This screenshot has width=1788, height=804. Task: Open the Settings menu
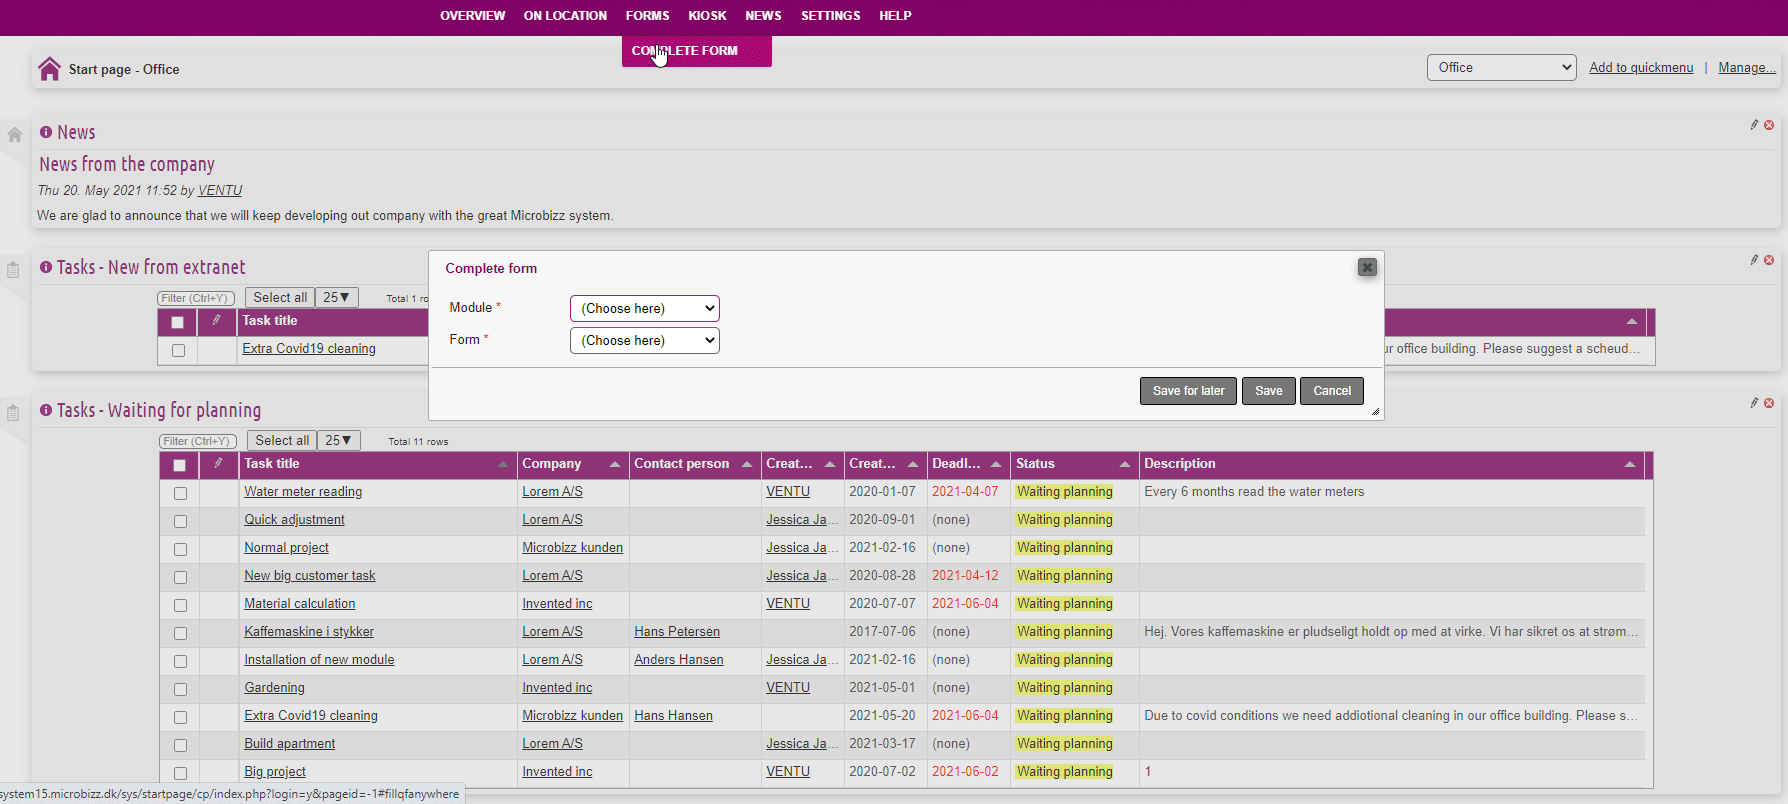[x=830, y=16]
